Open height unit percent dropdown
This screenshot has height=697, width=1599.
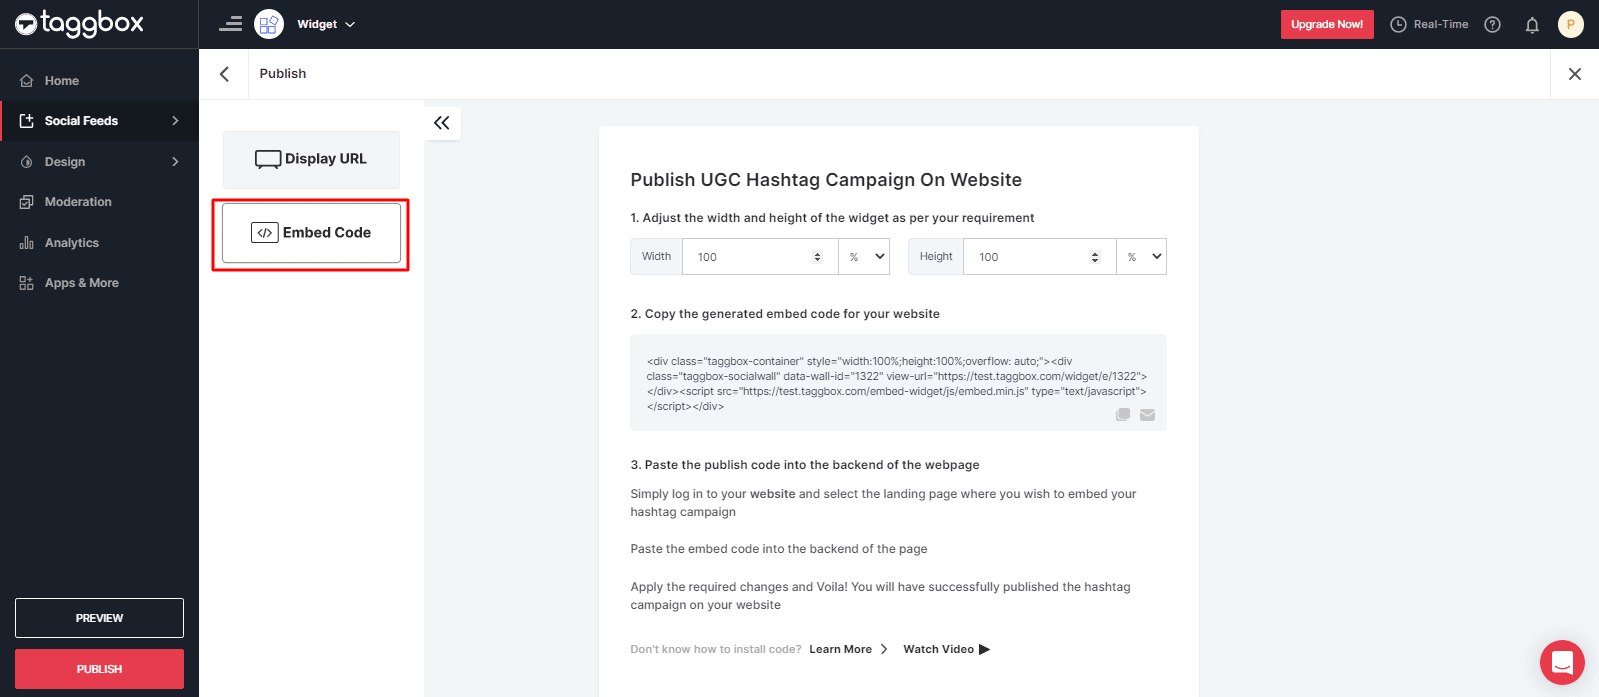click(1143, 256)
